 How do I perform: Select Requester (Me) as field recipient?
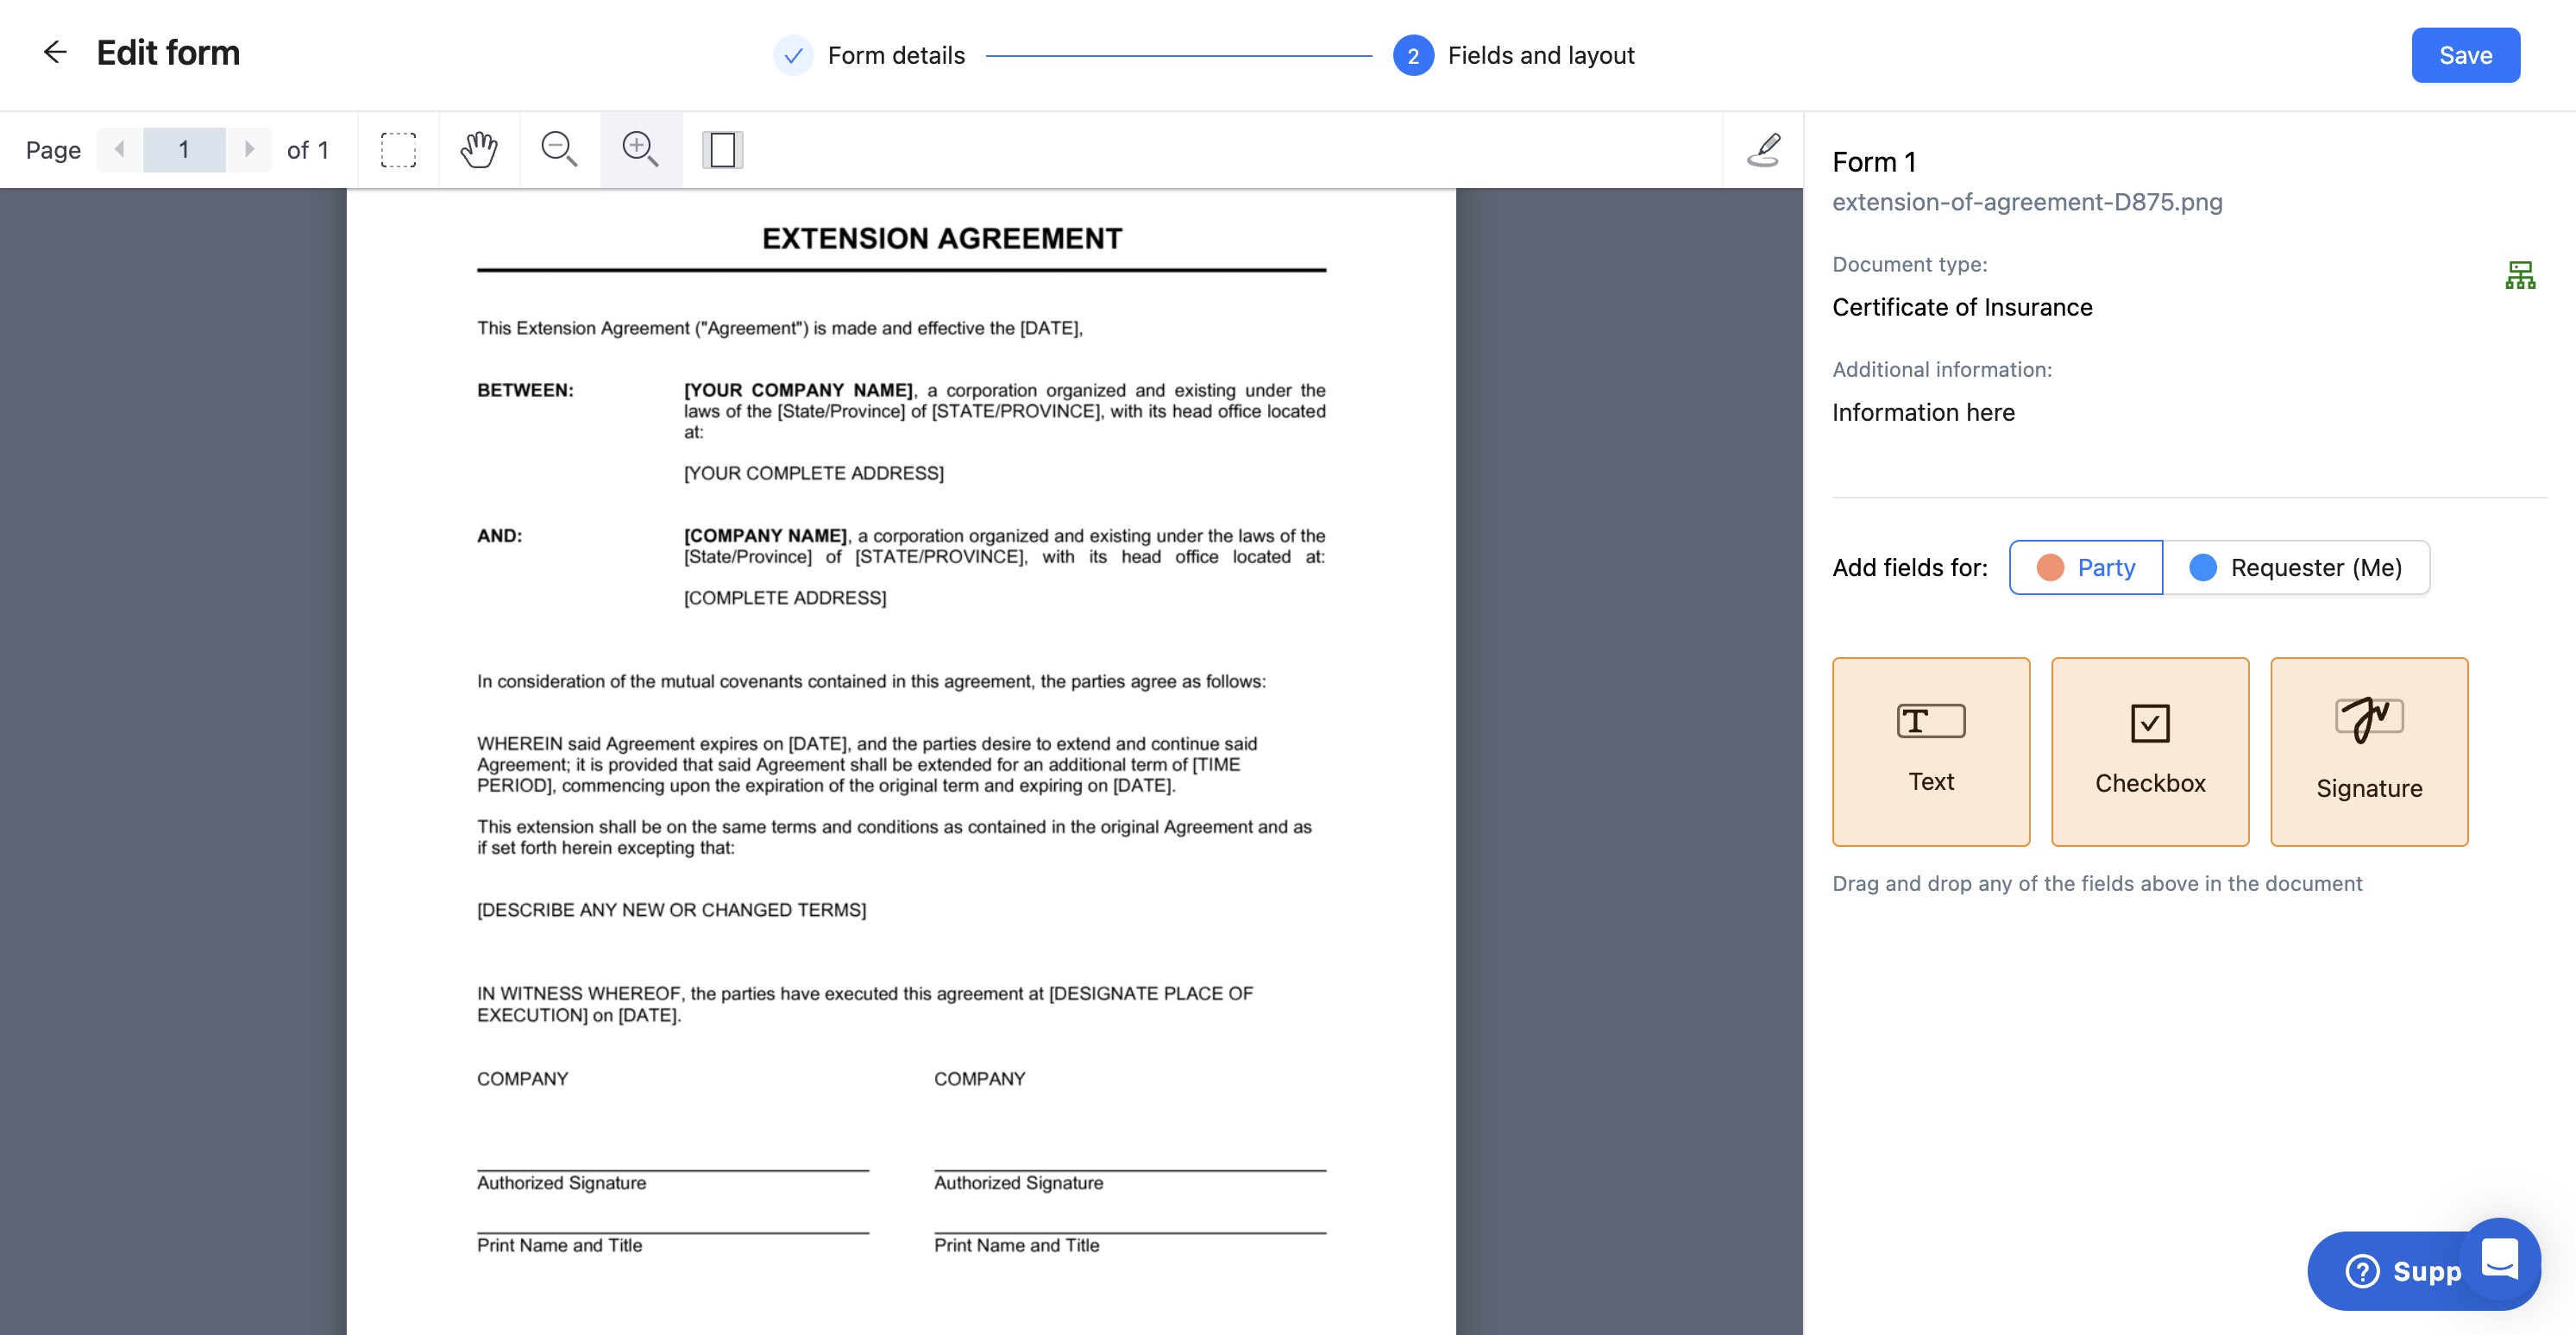pyautogui.click(x=2295, y=568)
